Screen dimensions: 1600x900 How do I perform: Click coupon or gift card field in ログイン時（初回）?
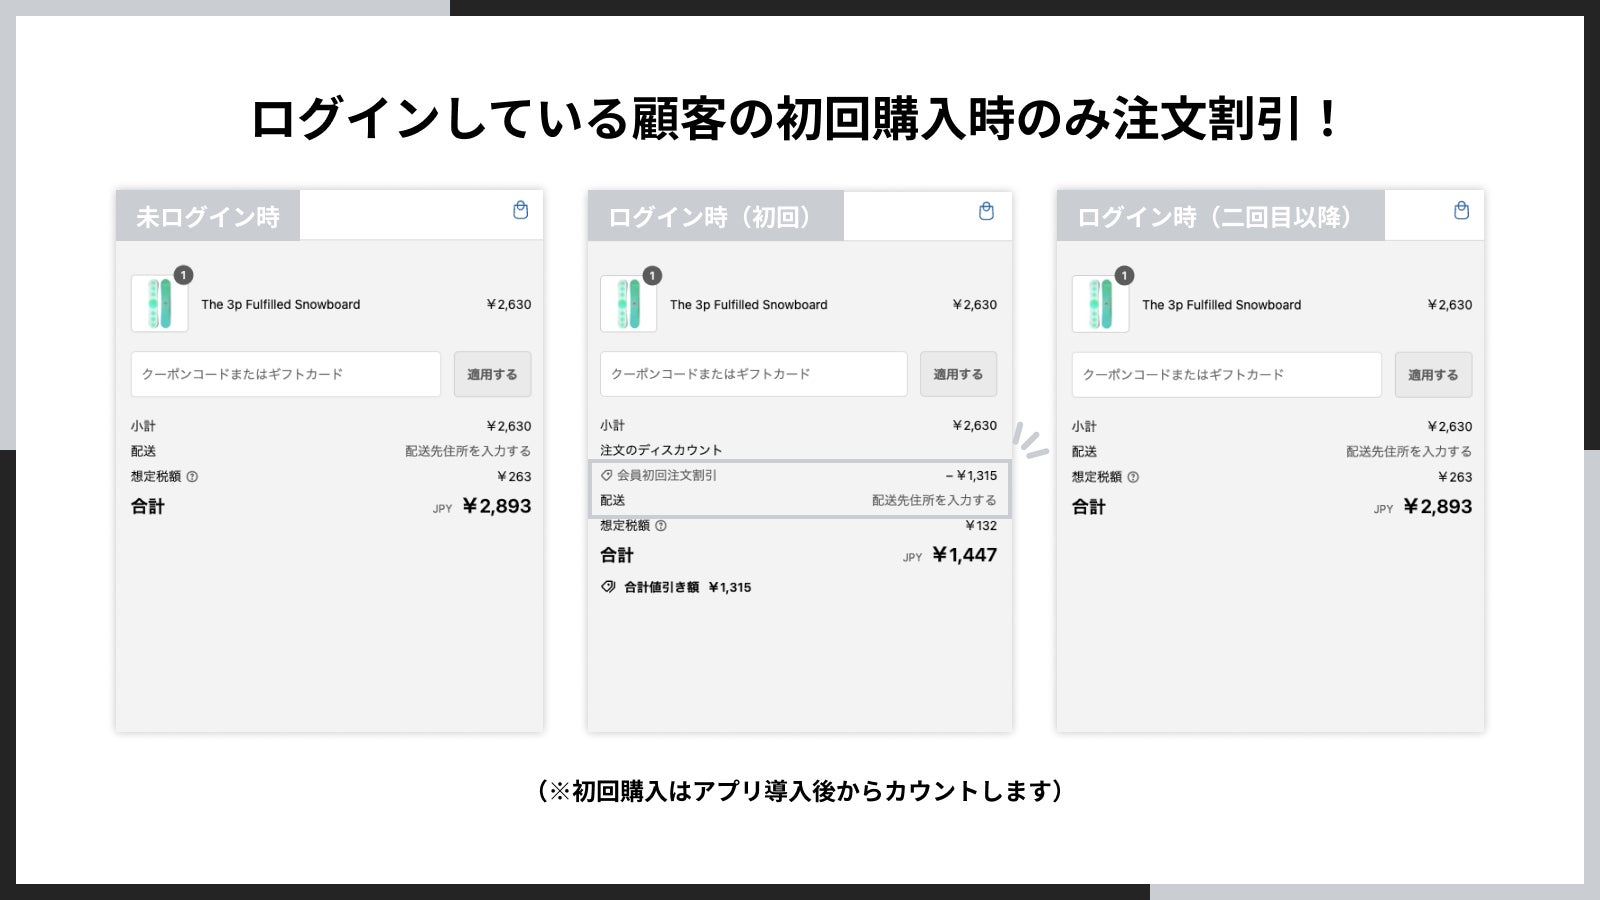(x=753, y=374)
